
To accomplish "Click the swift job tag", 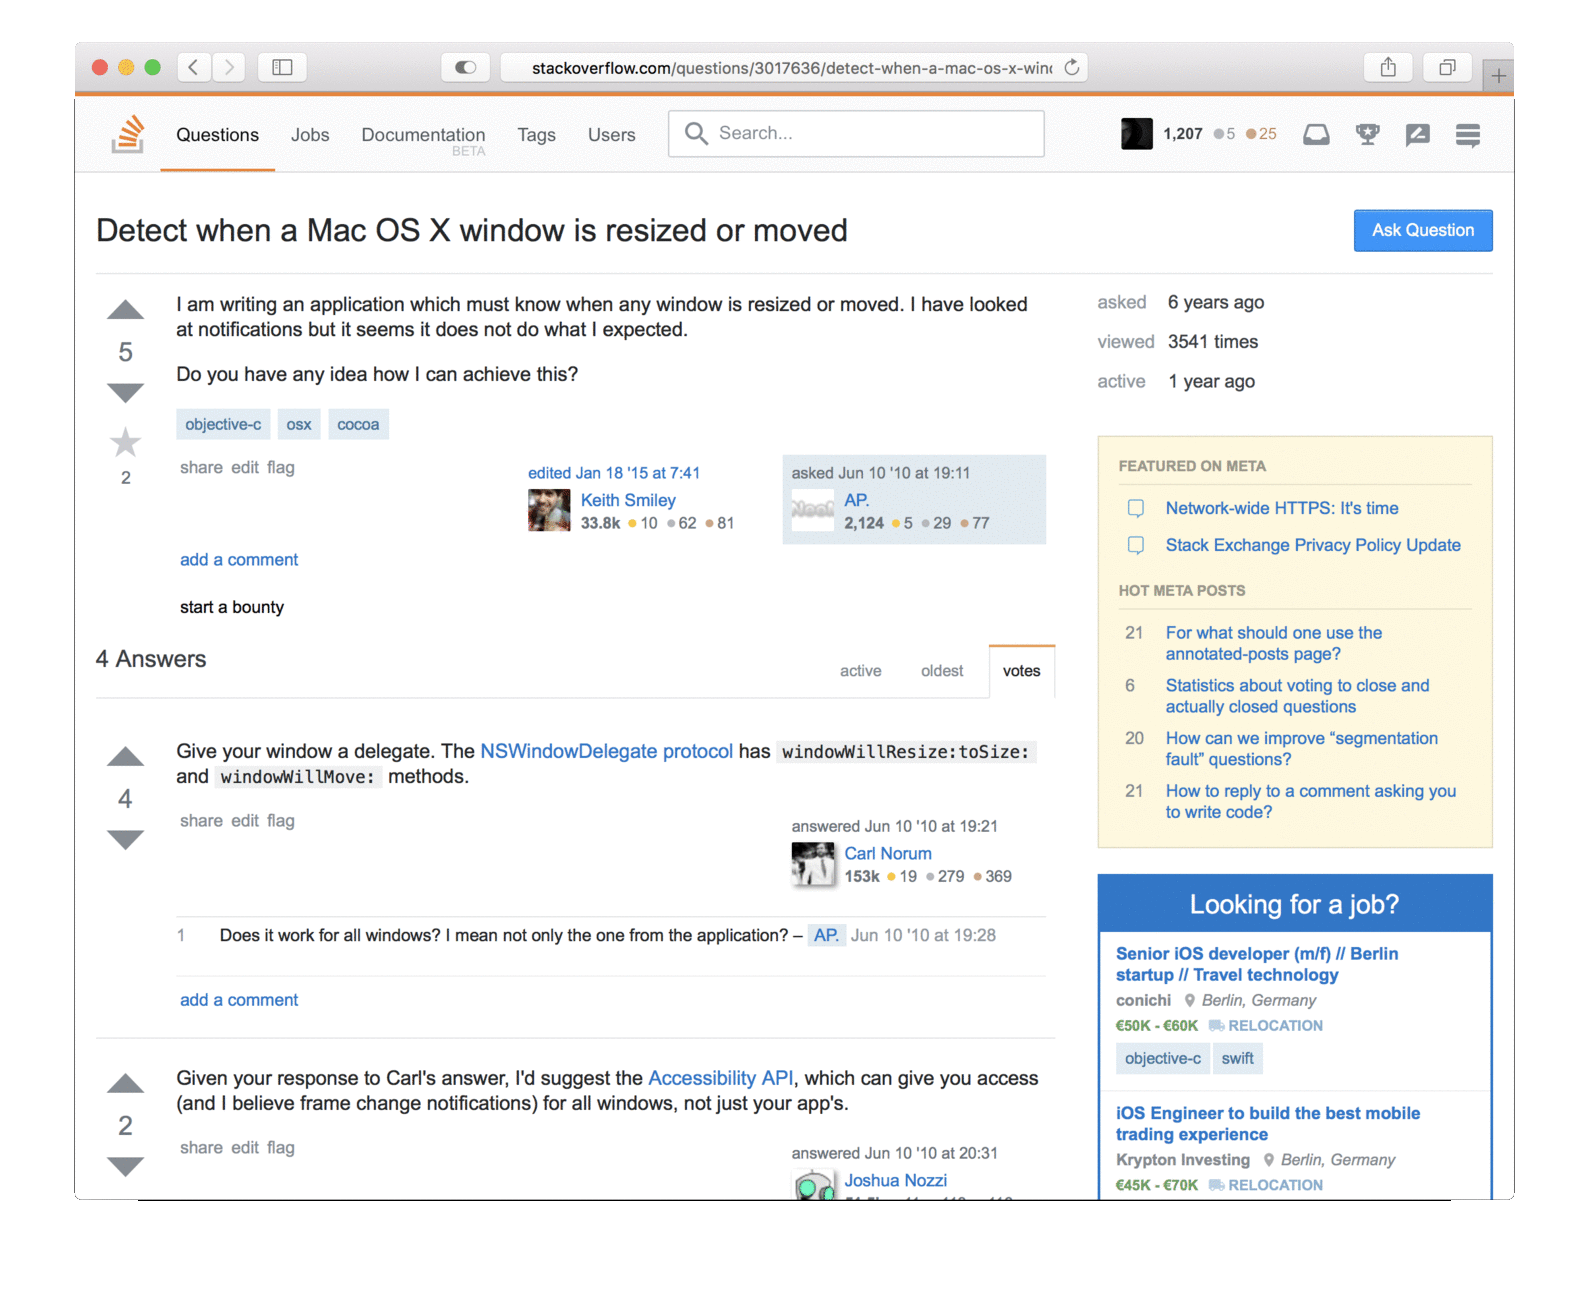I will [x=1237, y=1058].
